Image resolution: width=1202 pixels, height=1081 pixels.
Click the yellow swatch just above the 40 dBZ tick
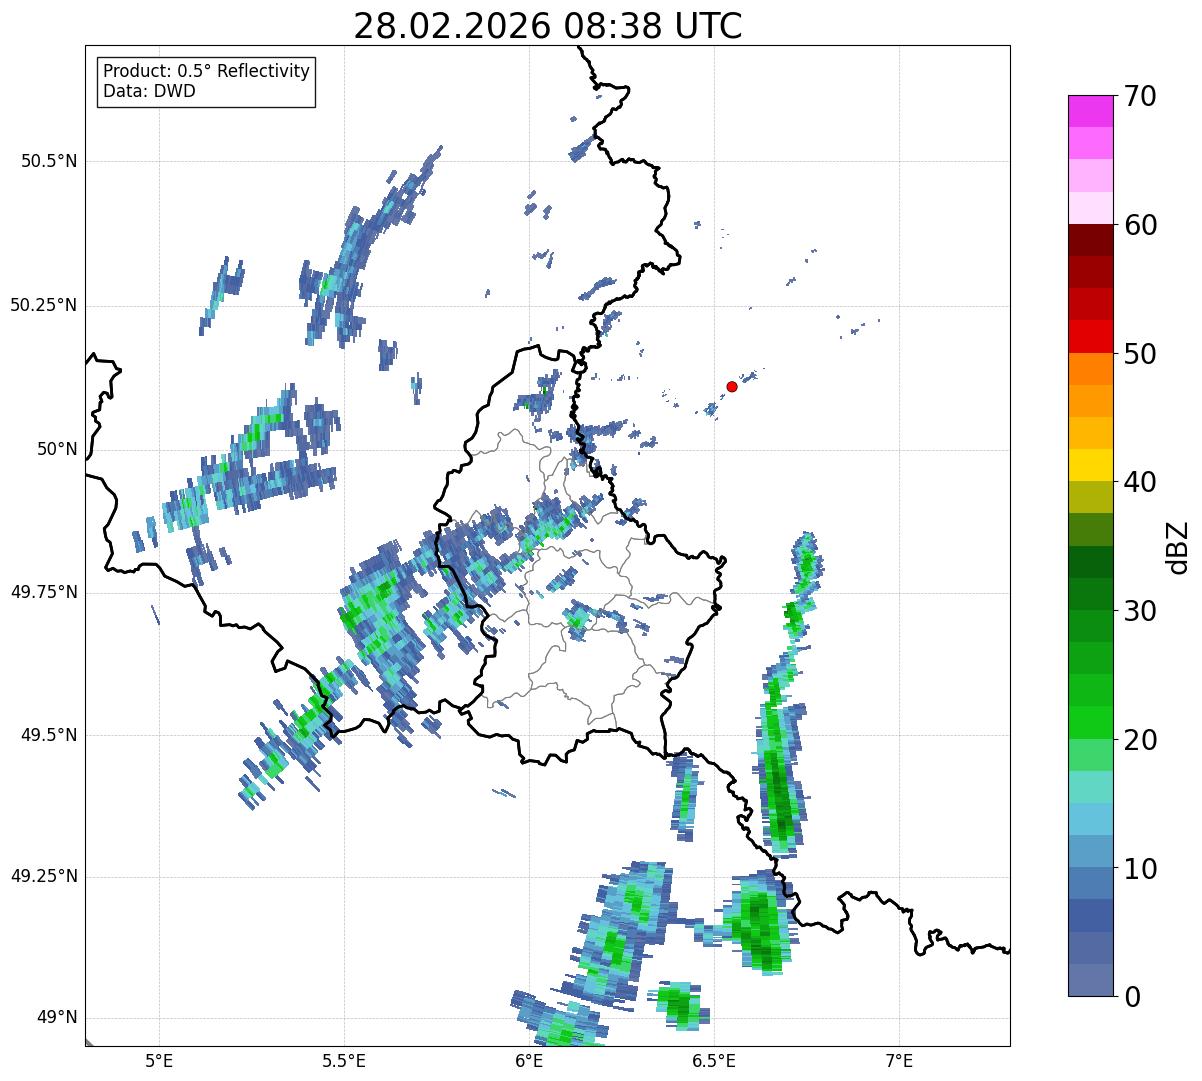pyautogui.click(x=1090, y=465)
